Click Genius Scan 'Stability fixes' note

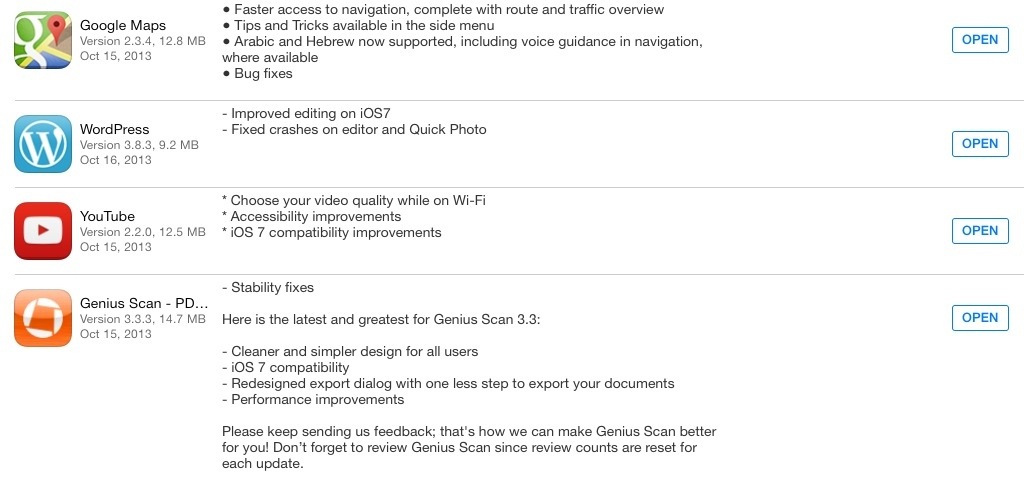click(x=268, y=287)
